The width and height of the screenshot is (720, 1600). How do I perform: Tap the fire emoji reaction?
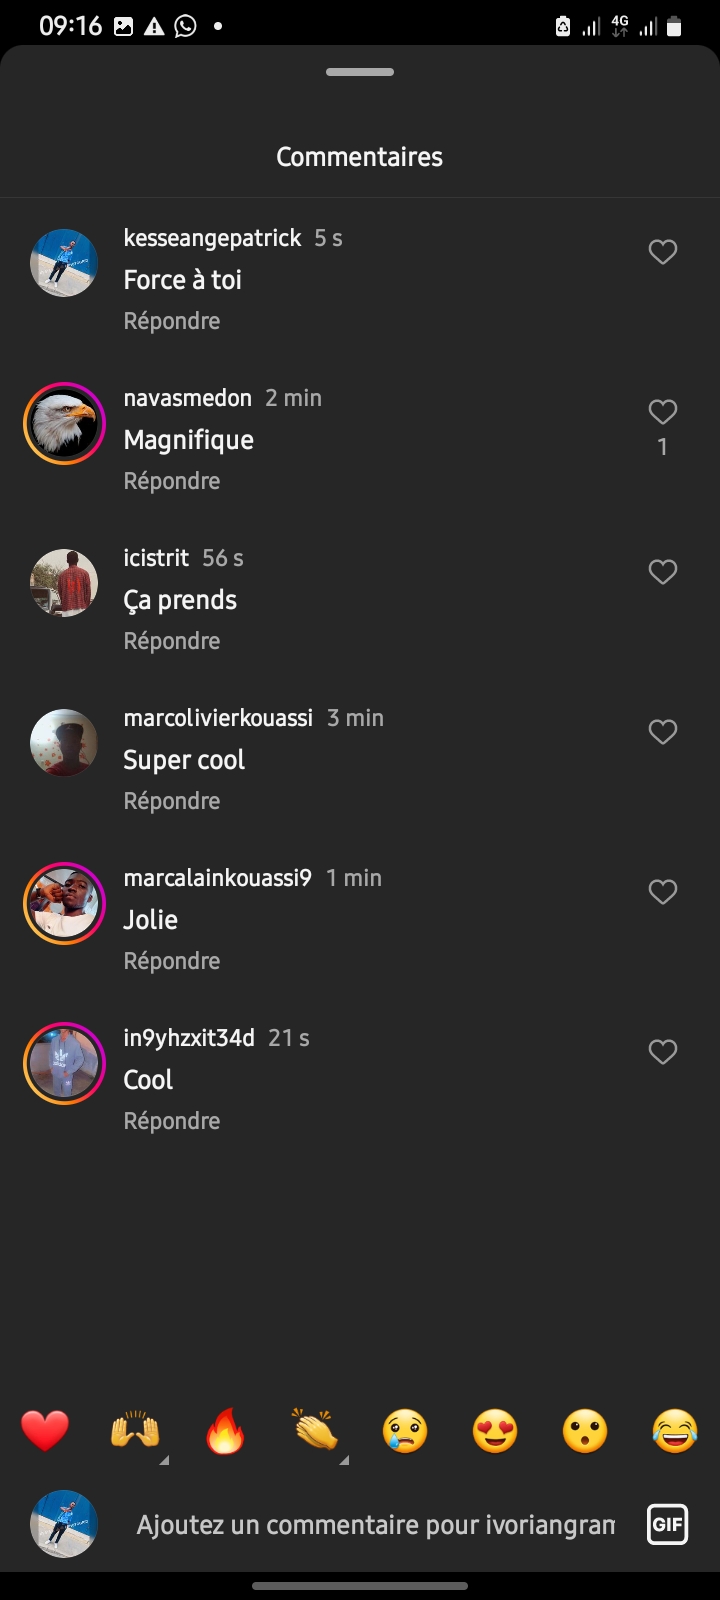225,1431
